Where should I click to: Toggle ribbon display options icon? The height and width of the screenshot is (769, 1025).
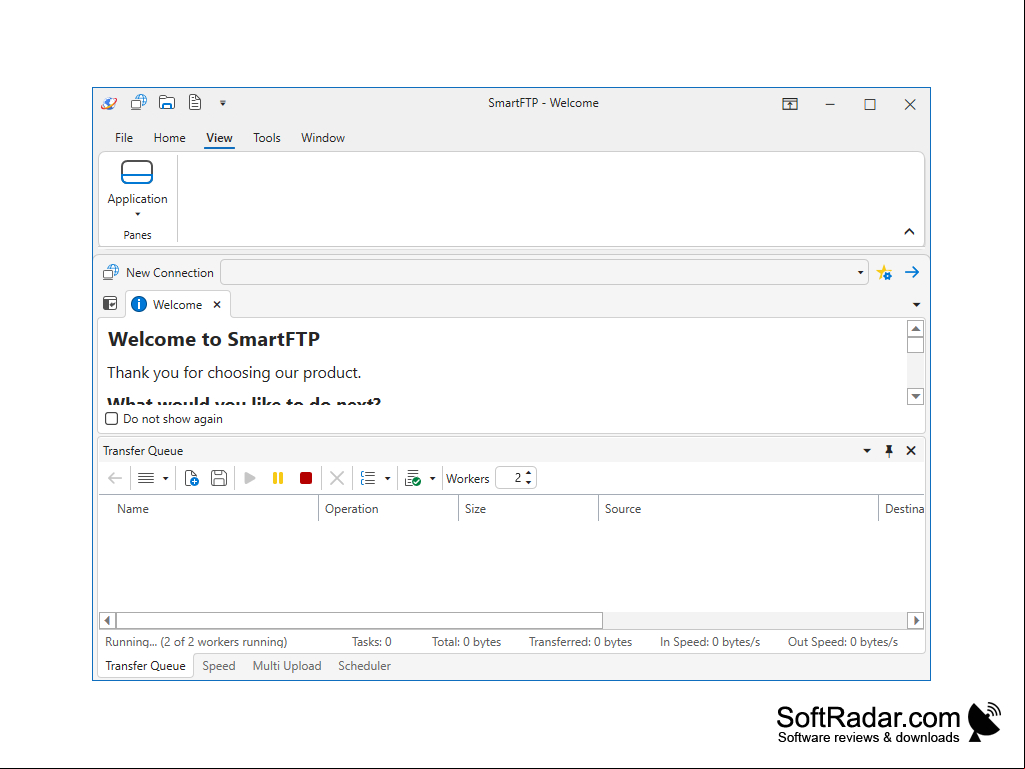point(790,104)
